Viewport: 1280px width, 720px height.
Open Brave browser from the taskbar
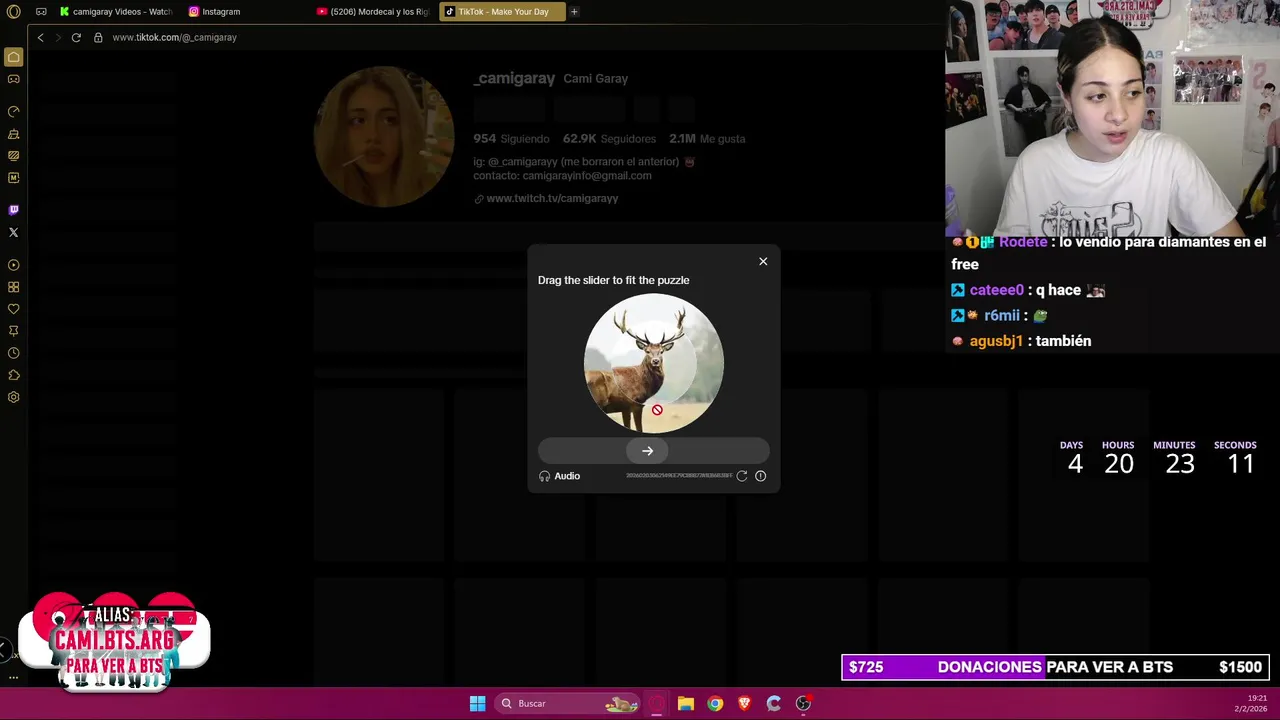744,703
